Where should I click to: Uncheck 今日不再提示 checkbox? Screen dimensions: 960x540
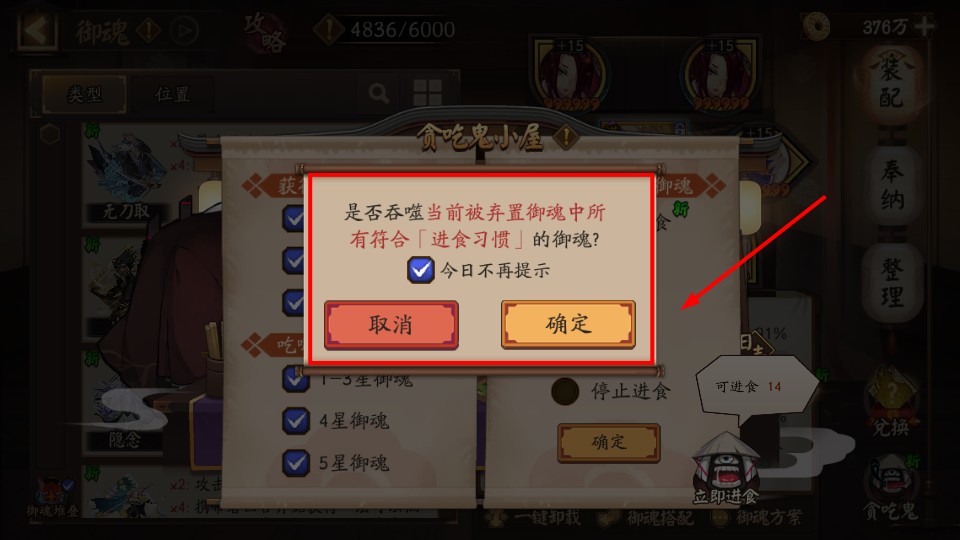(x=421, y=269)
